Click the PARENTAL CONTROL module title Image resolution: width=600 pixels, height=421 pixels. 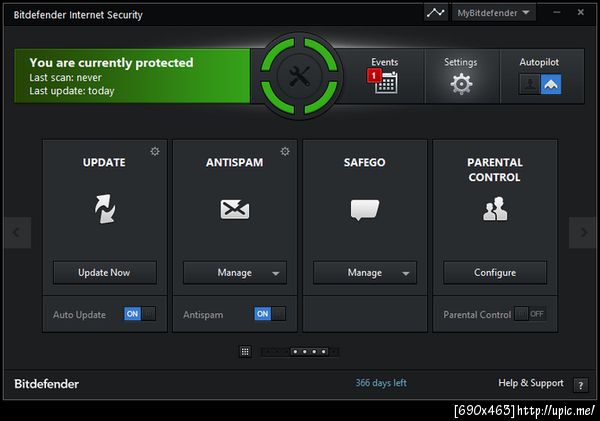(x=495, y=170)
